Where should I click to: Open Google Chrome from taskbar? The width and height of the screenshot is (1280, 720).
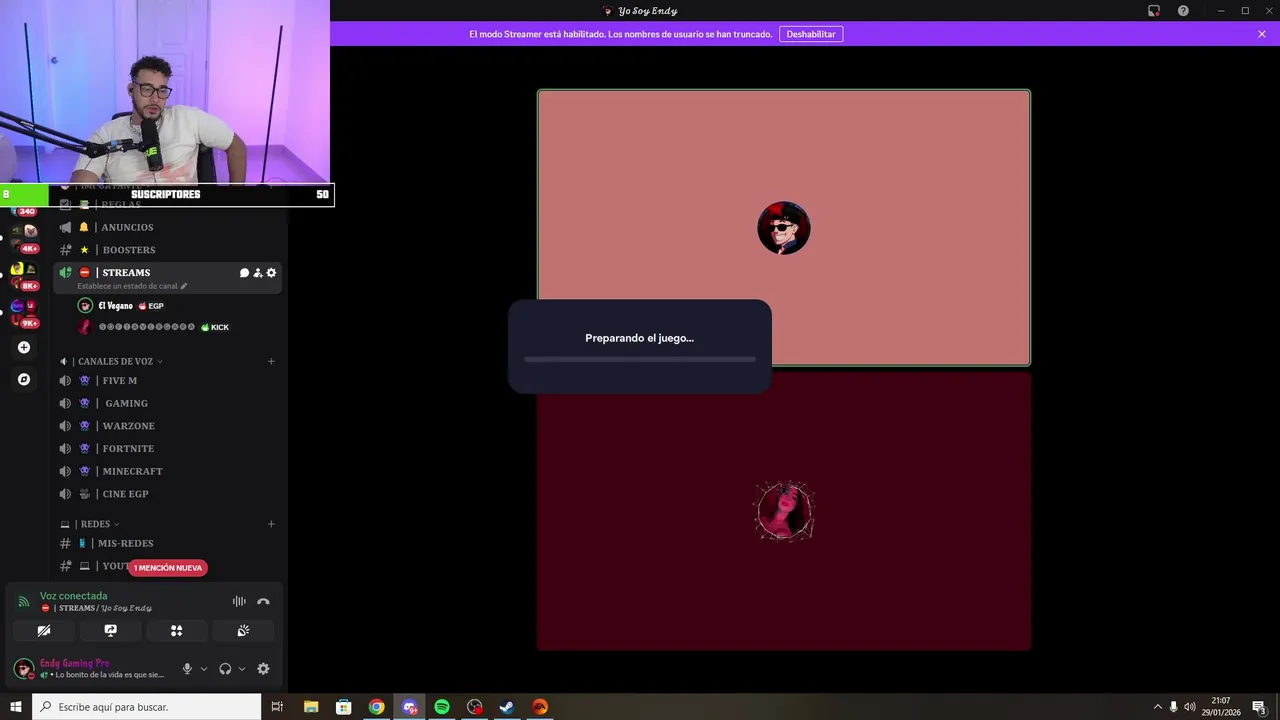point(376,707)
